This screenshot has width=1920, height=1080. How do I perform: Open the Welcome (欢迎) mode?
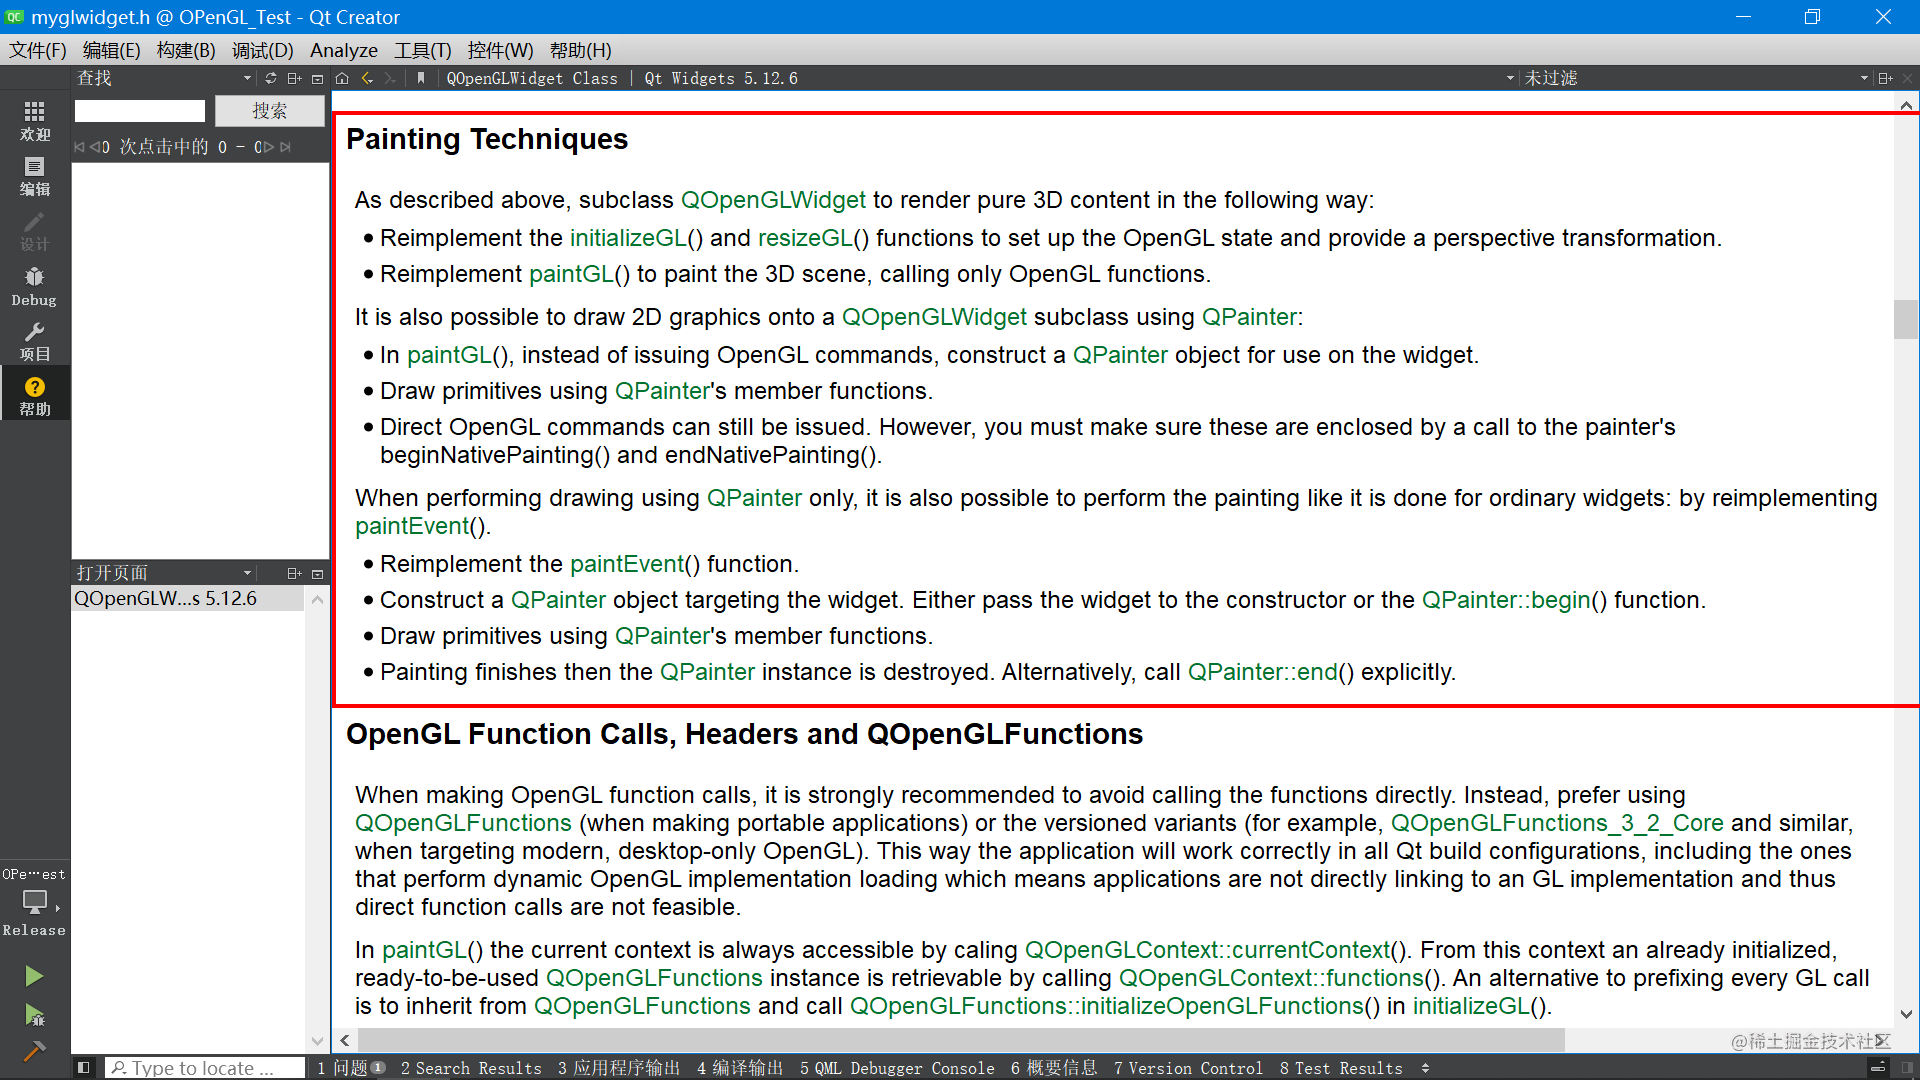pos(34,120)
